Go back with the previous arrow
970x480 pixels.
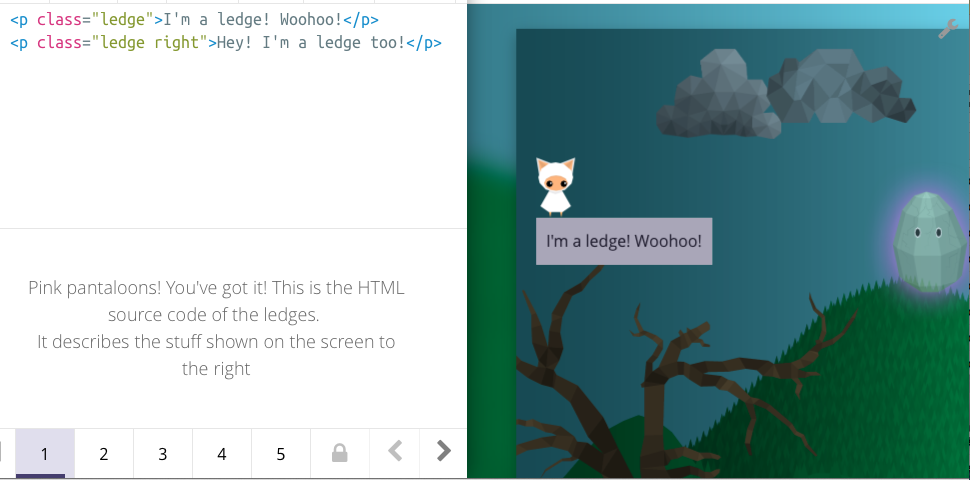pyautogui.click(x=395, y=451)
